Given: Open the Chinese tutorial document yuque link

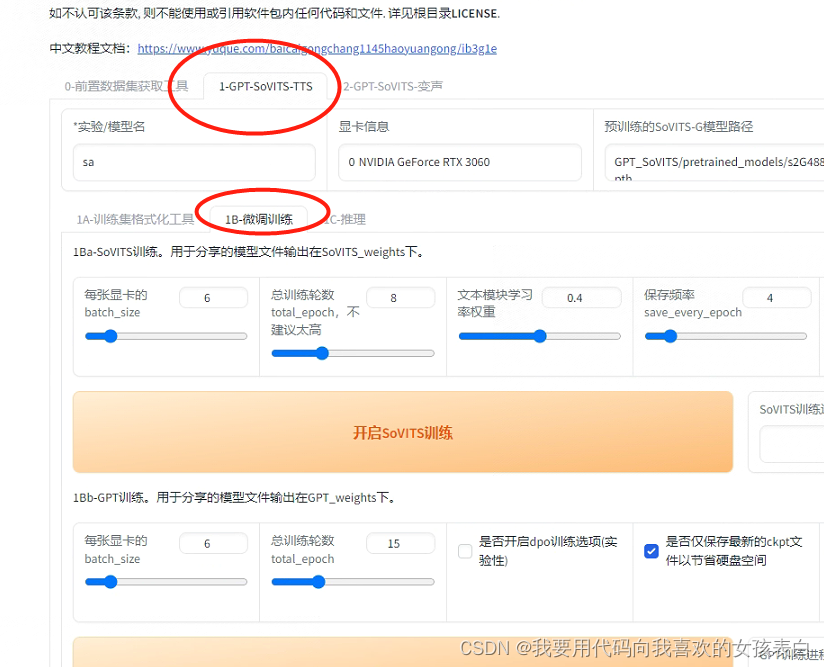Looking at the screenshot, I should tap(317, 49).
